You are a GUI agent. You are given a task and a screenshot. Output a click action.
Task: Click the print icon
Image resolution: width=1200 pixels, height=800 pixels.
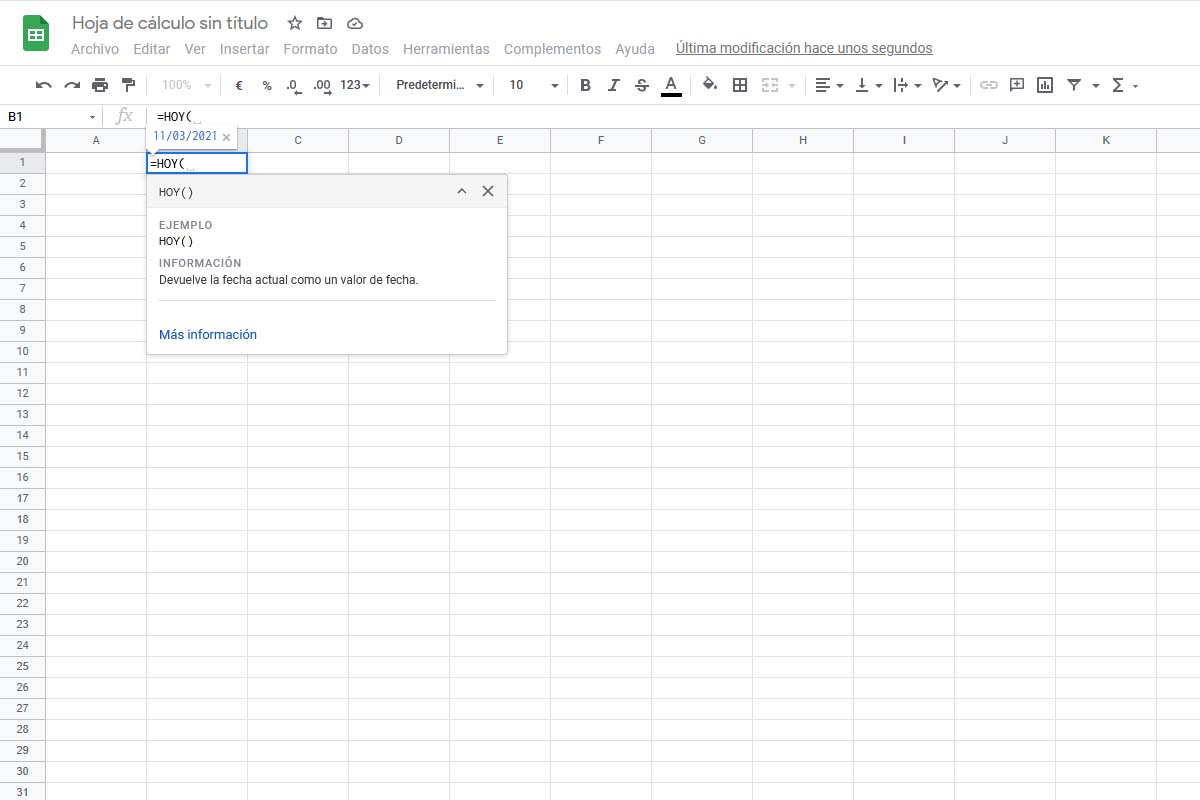[x=100, y=85]
